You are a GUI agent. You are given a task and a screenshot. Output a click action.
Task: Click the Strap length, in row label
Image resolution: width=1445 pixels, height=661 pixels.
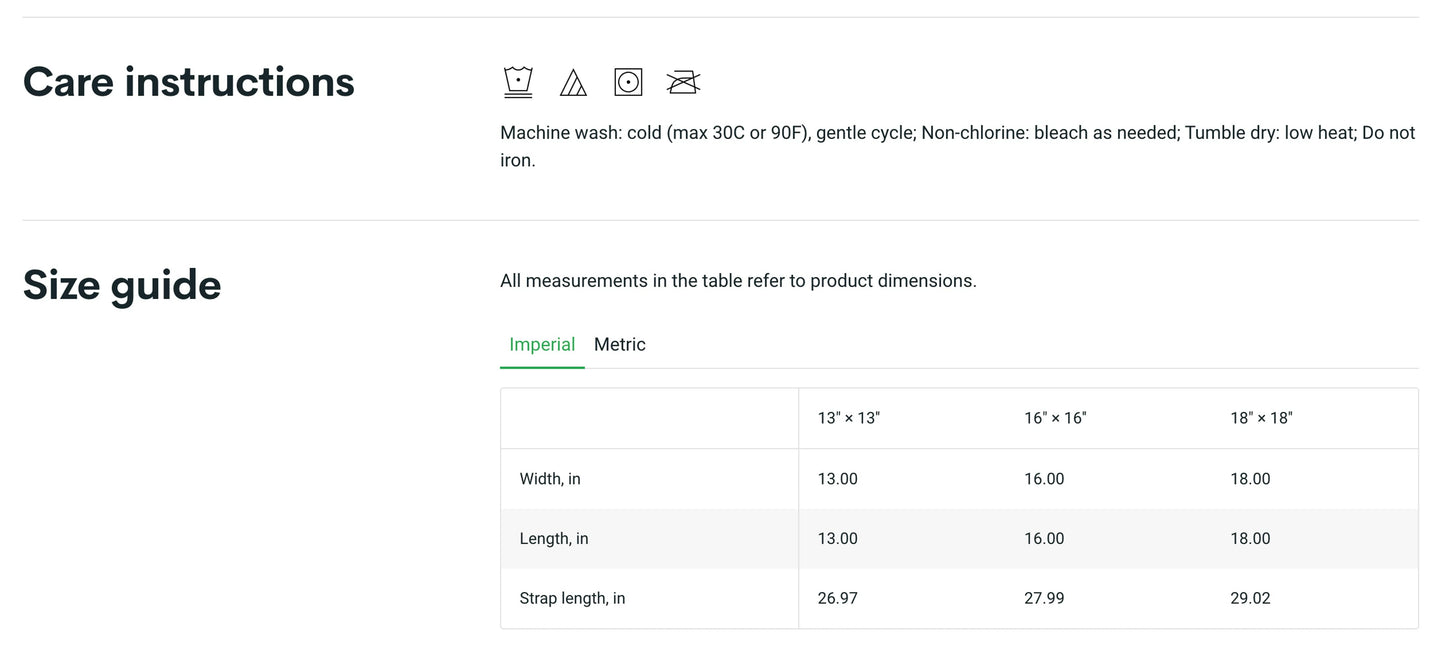[572, 599]
